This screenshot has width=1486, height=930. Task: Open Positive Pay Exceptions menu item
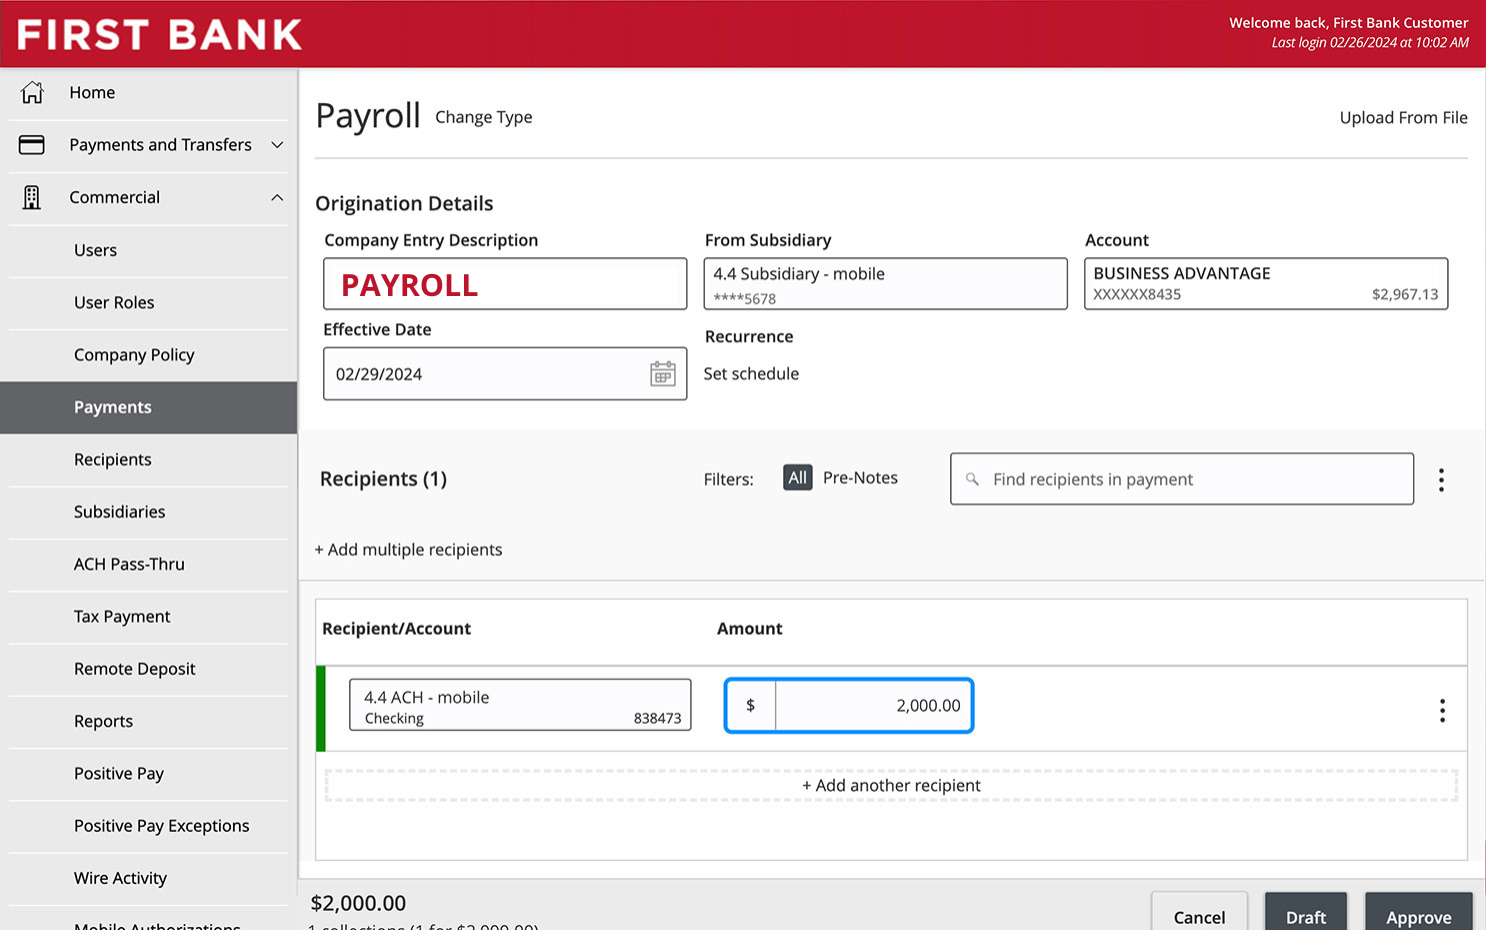(x=162, y=825)
